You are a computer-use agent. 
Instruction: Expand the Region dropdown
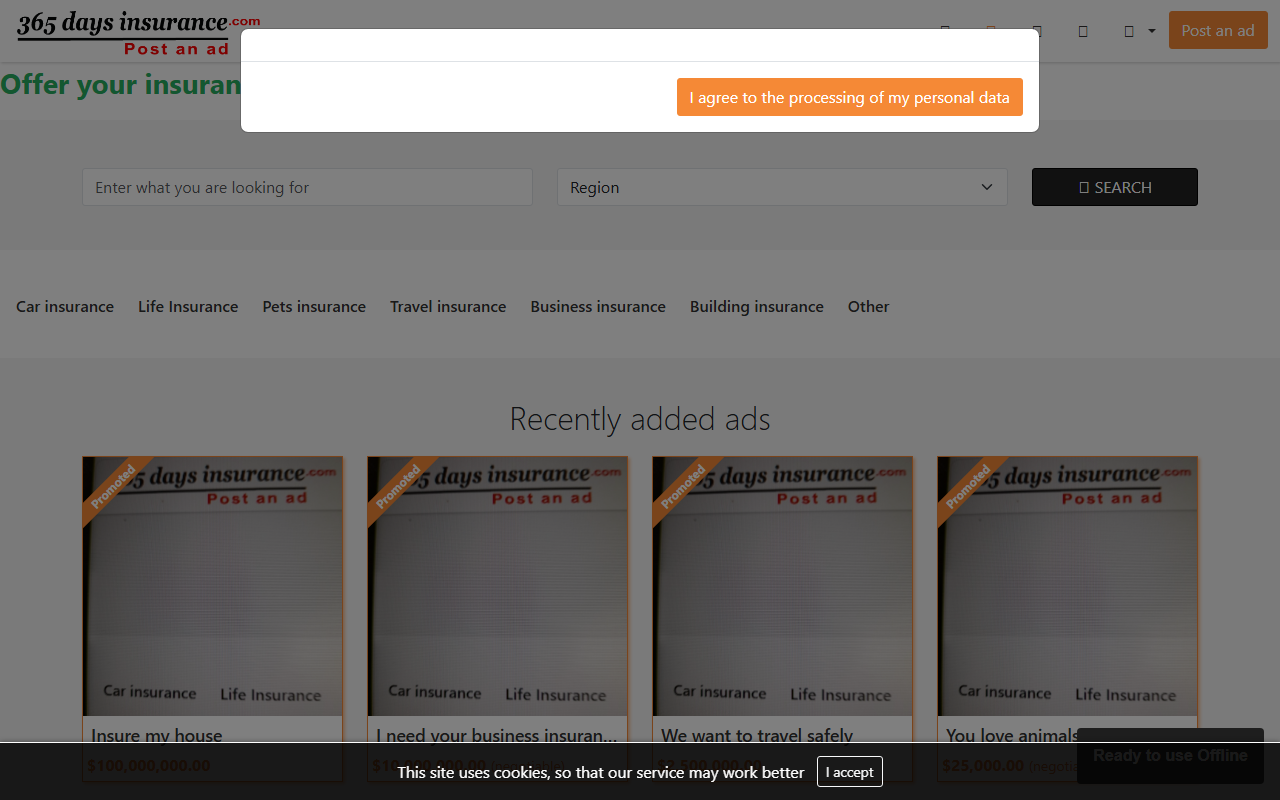[x=782, y=187]
